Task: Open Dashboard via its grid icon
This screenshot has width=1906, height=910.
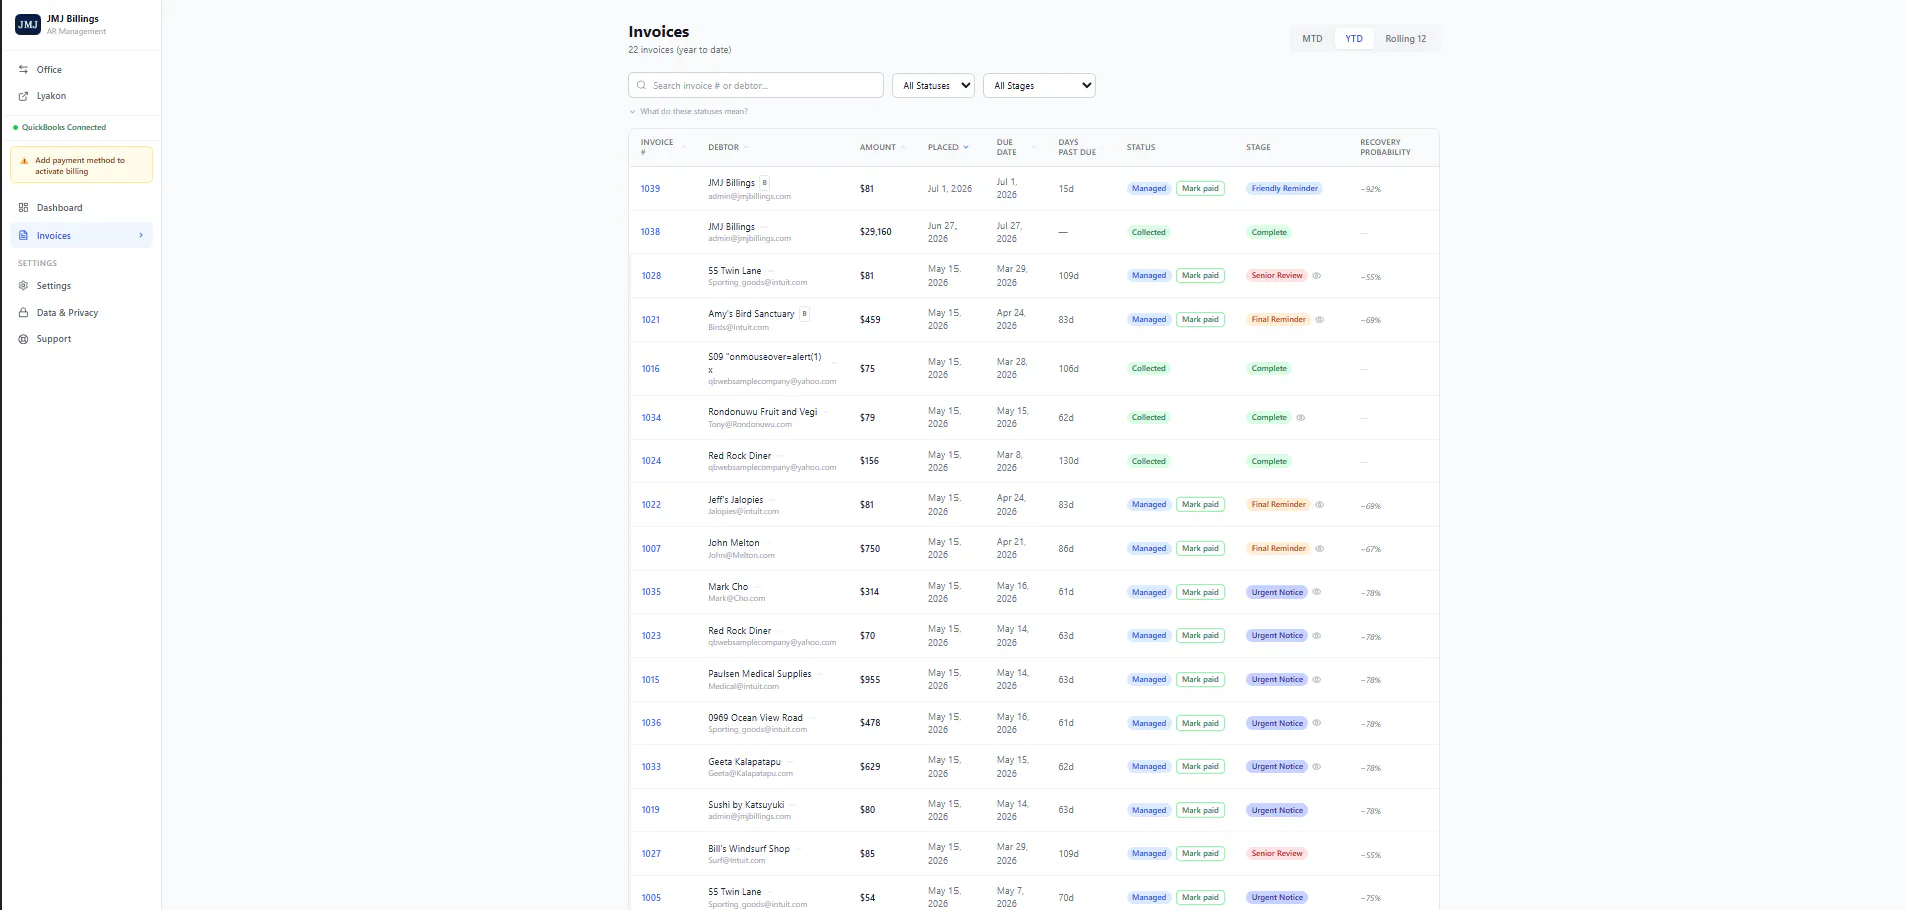Action: click(x=23, y=208)
